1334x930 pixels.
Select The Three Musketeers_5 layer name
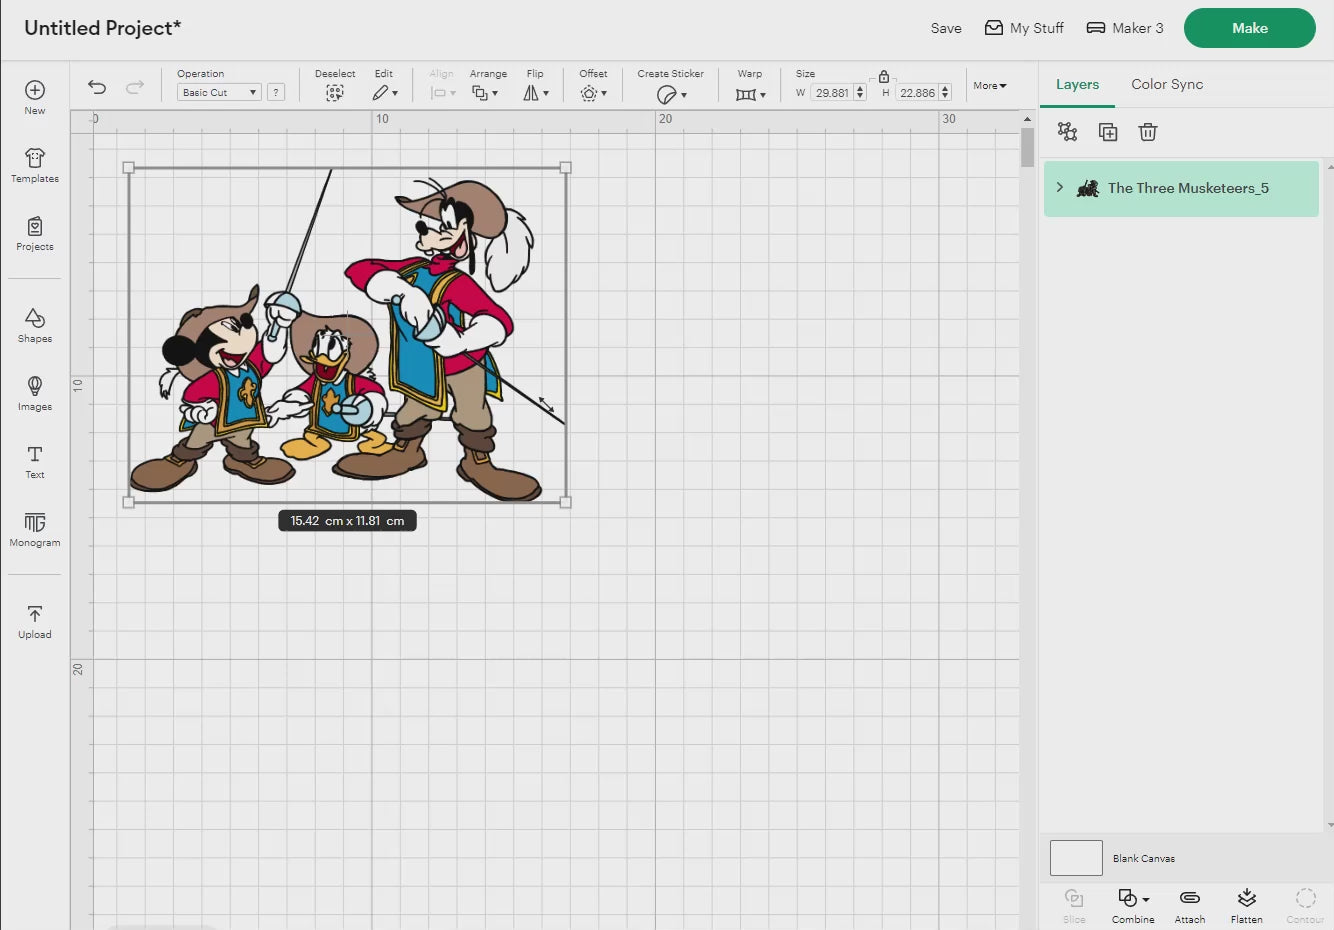(1188, 188)
